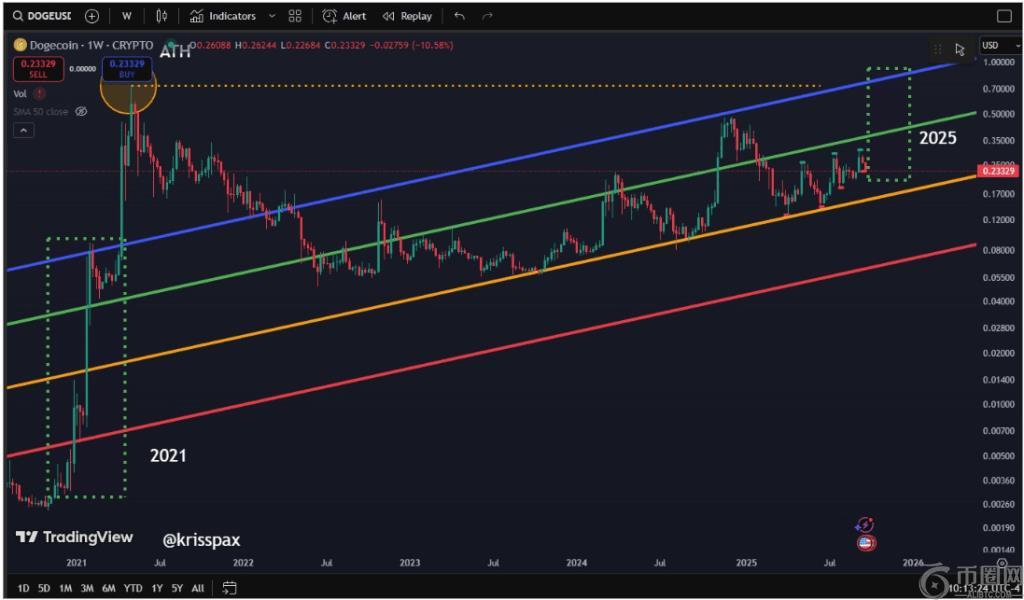Select layout setup square icon

1004,16
